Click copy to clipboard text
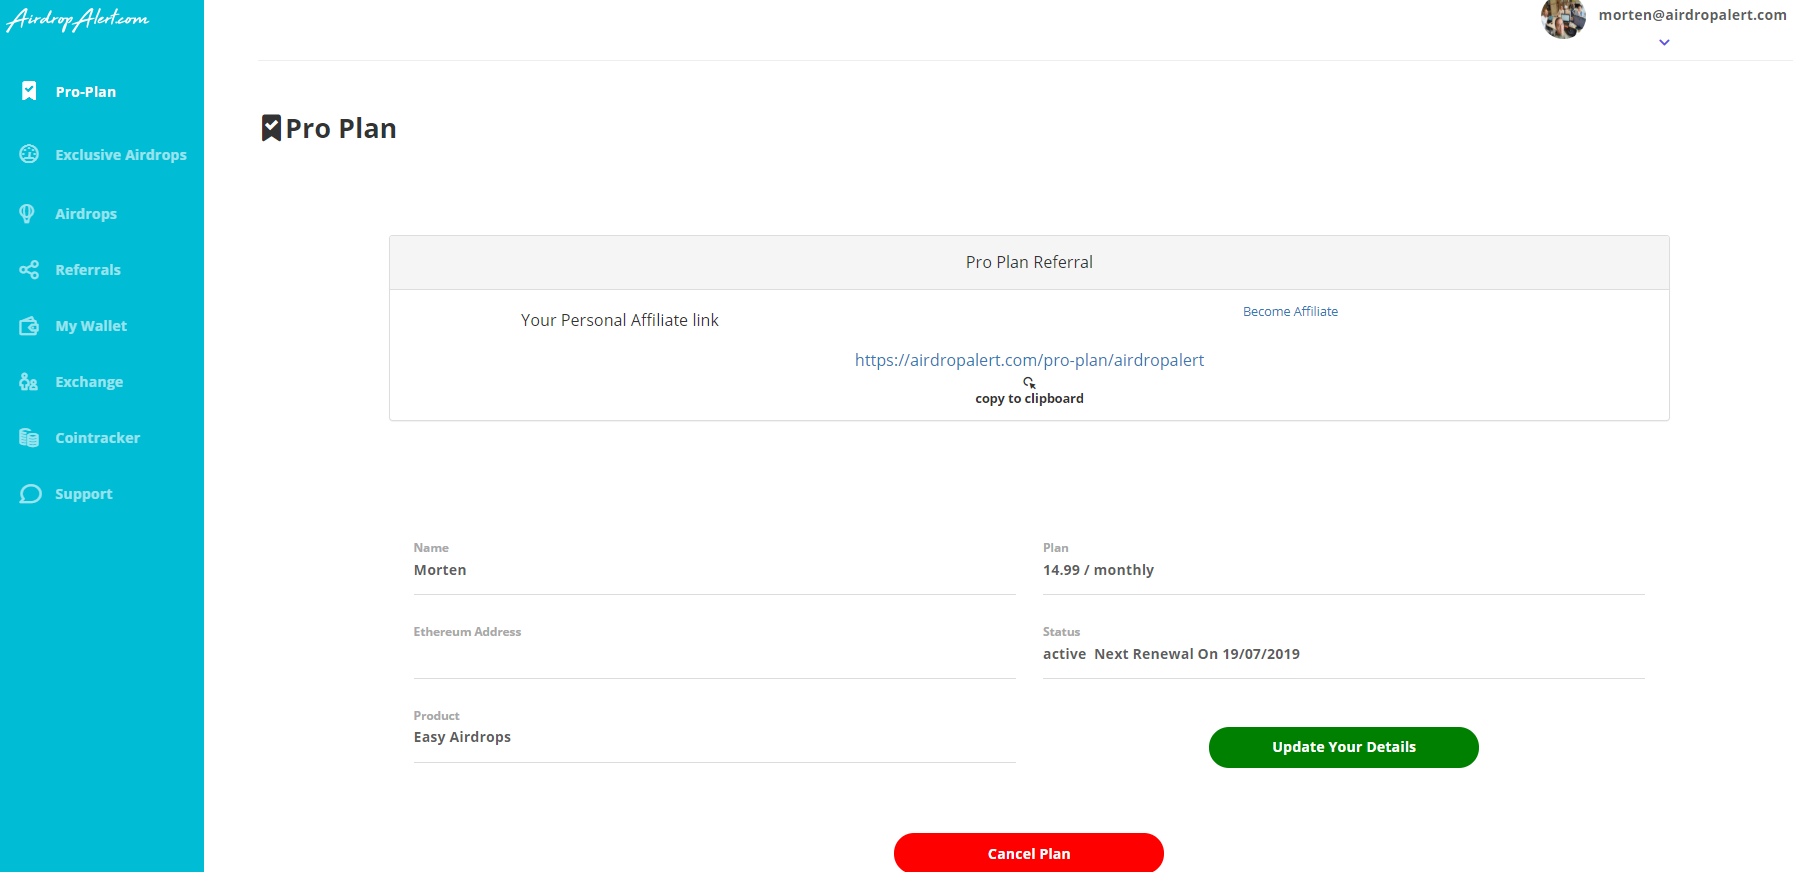The image size is (1793, 872). (1029, 398)
